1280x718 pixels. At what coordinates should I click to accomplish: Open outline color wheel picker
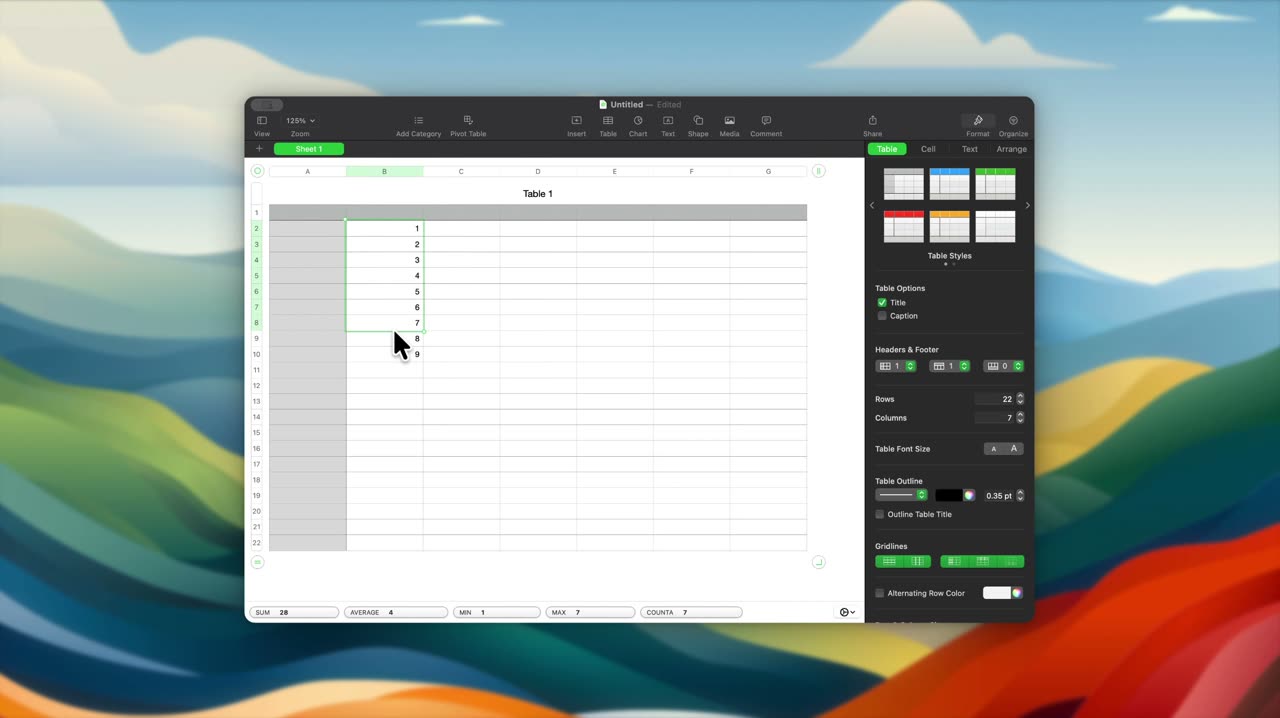(969, 495)
